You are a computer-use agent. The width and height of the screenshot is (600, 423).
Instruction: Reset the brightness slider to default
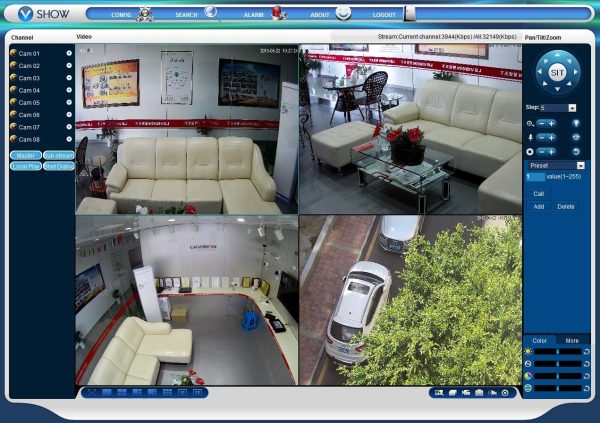tap(587, 351)
